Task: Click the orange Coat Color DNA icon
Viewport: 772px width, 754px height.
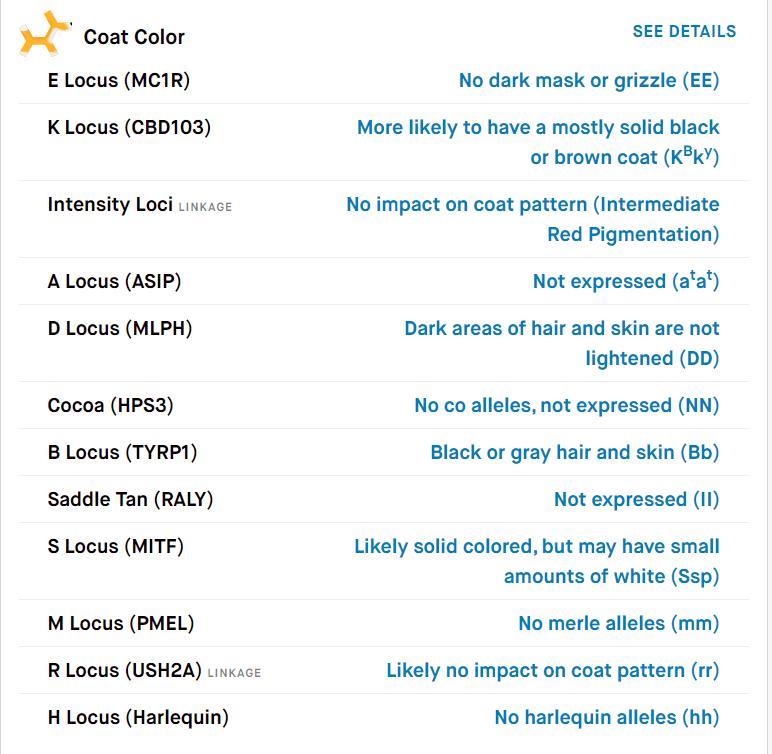Action: point(45,33)
